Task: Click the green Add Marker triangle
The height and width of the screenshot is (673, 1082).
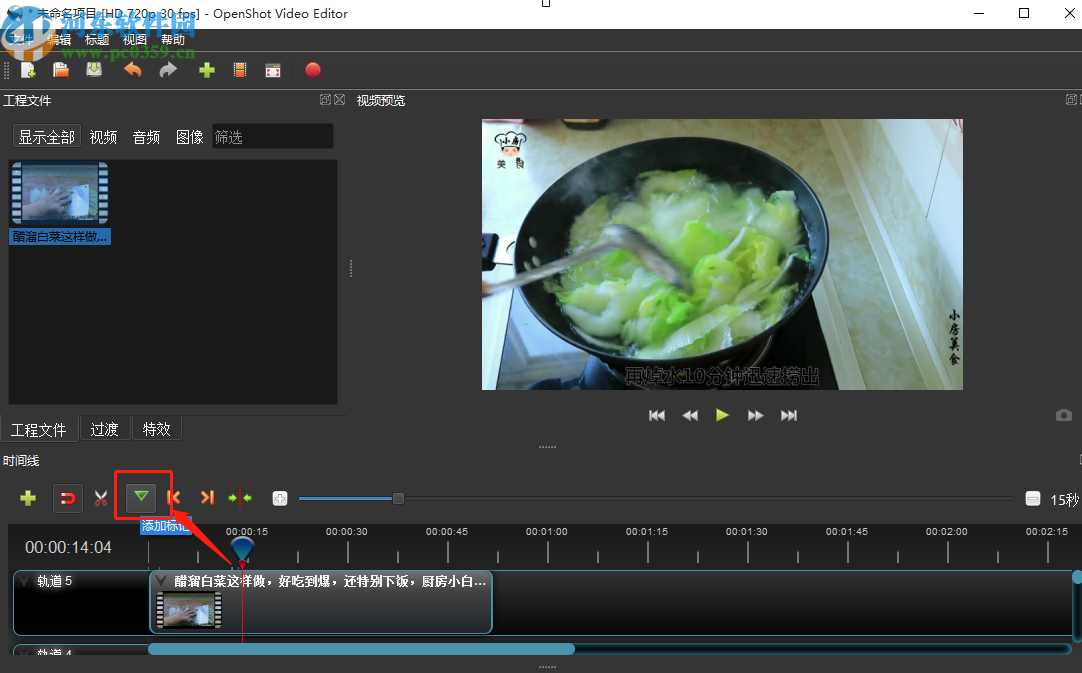Action: click(x=142, y=497)
